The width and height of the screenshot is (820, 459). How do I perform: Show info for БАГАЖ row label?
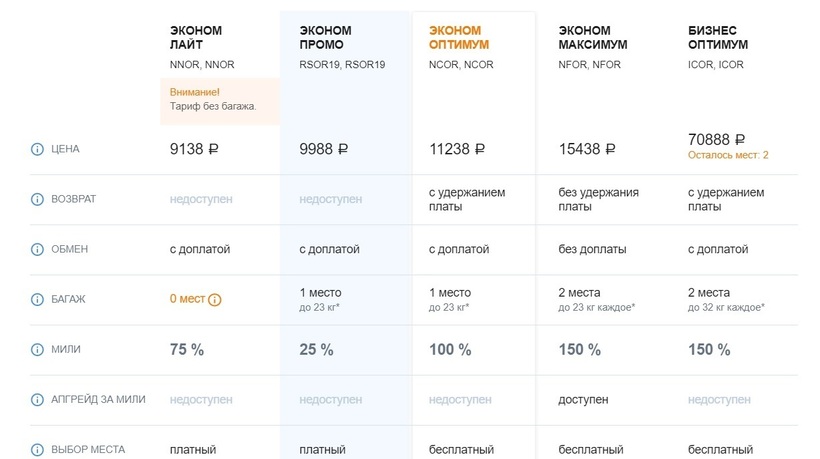[38, 299]
